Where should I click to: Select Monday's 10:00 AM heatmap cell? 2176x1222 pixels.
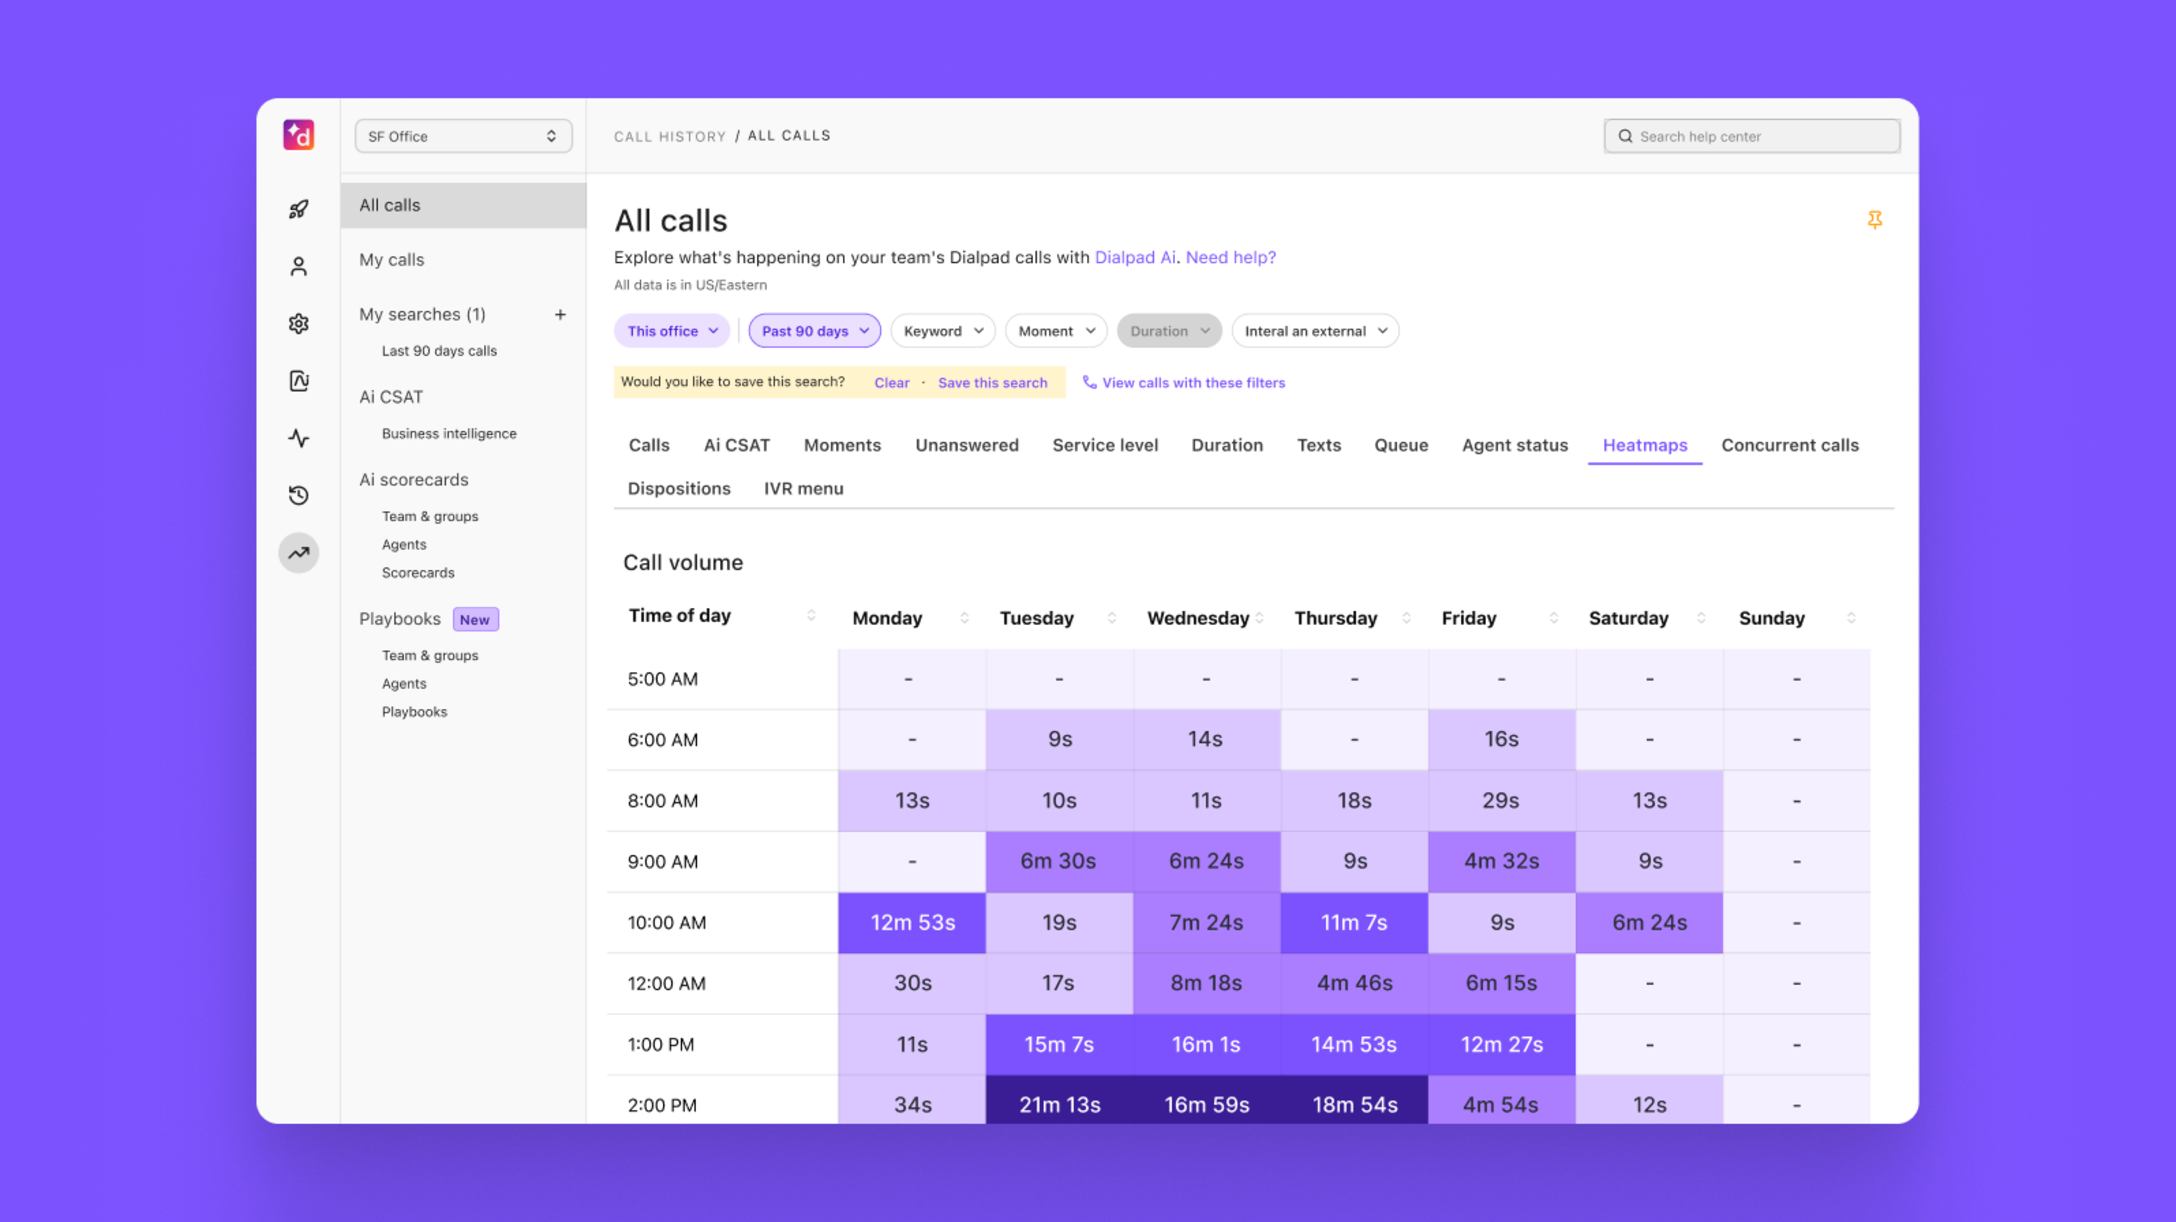(x=911, y=922)
